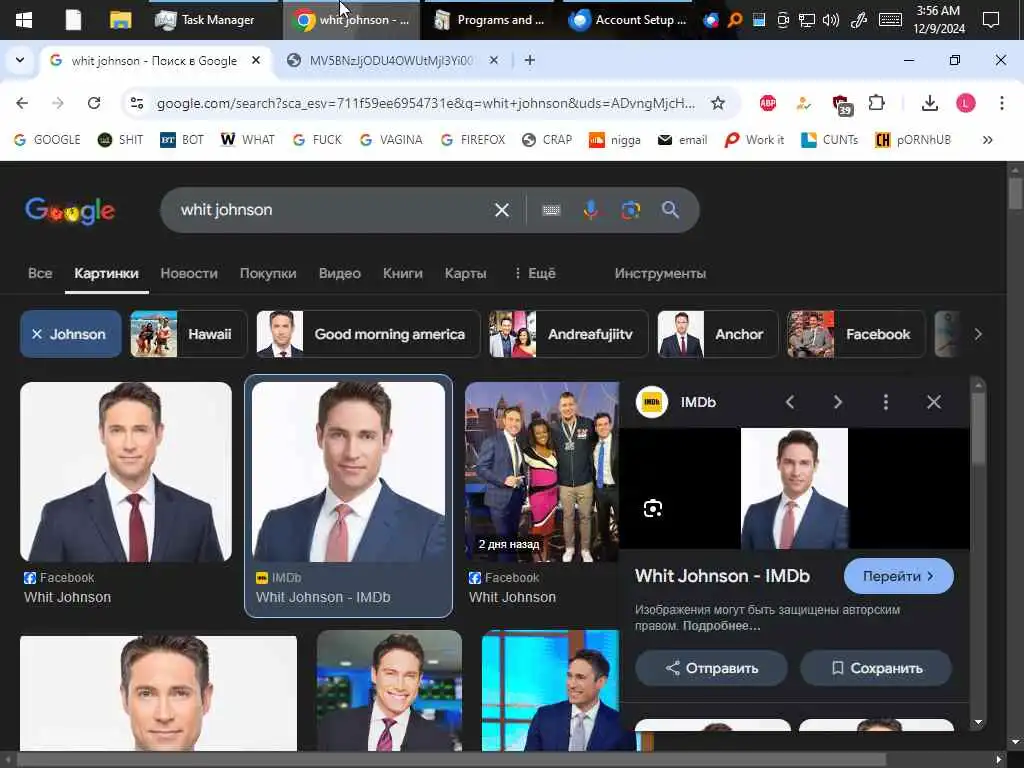Open the WHAT Wikipedia bookmark
The image size is (1024, 768).
pos(248,140)
